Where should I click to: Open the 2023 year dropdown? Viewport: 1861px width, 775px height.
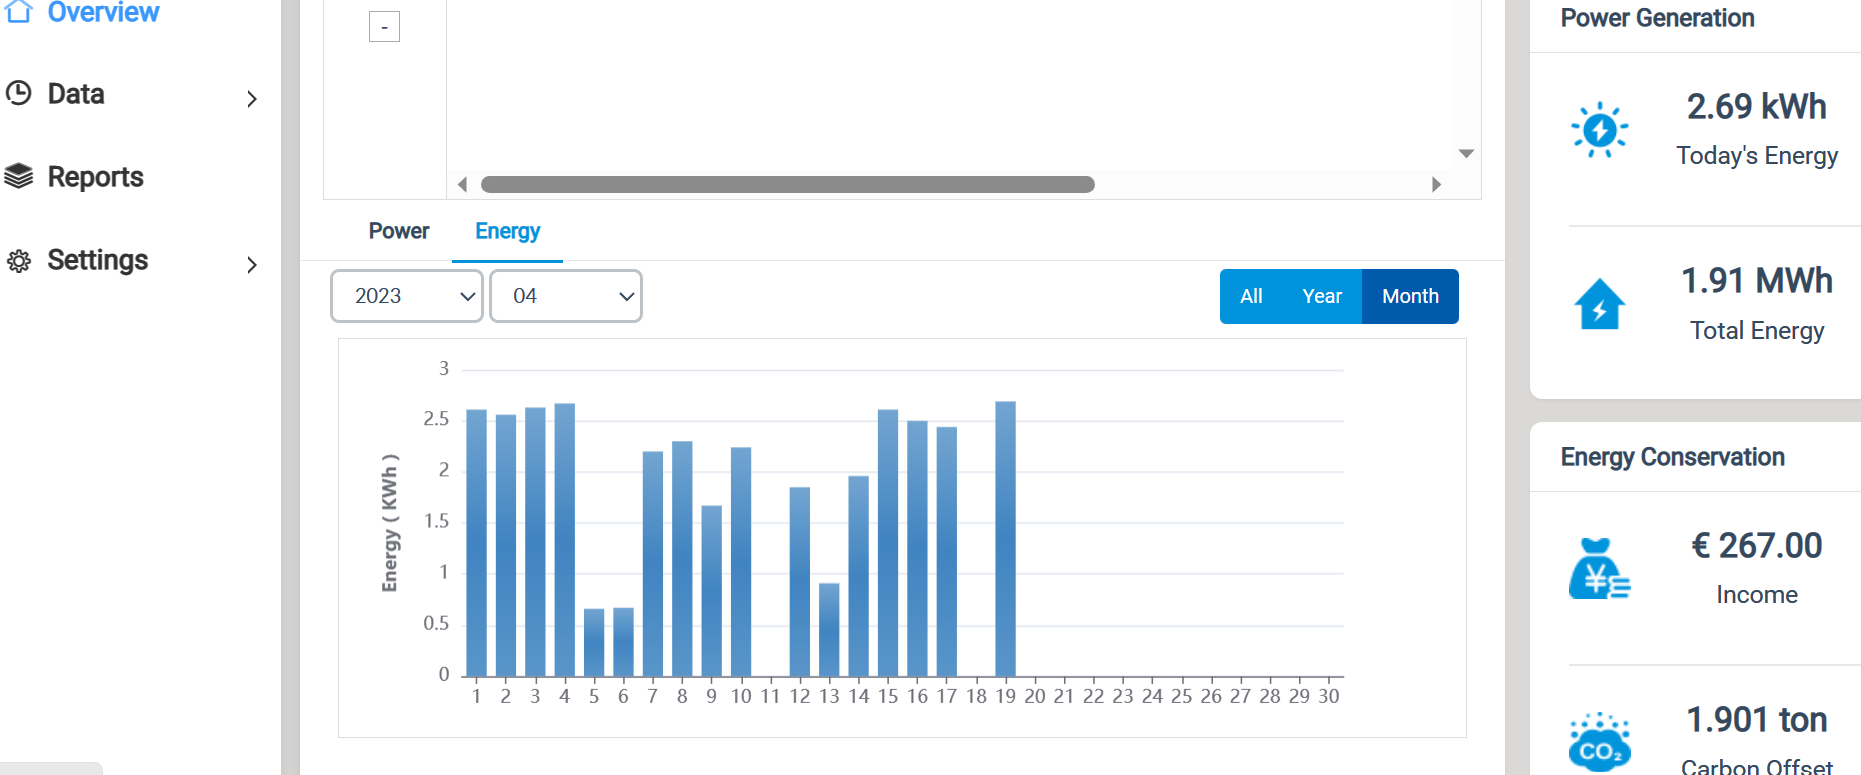tap(407, 296)
